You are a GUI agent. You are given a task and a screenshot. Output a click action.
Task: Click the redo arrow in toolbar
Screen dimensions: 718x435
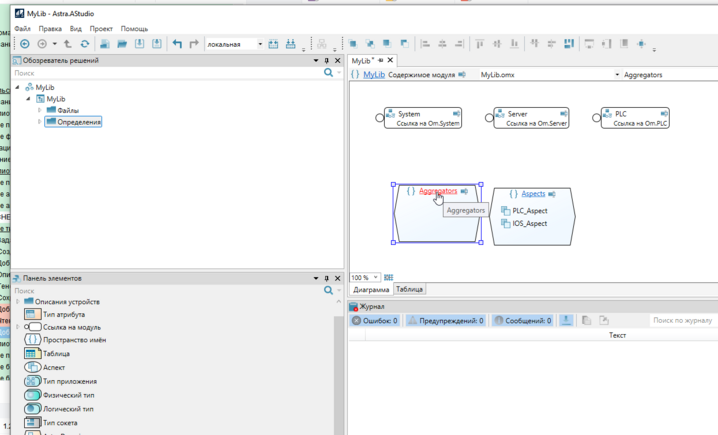194,44
